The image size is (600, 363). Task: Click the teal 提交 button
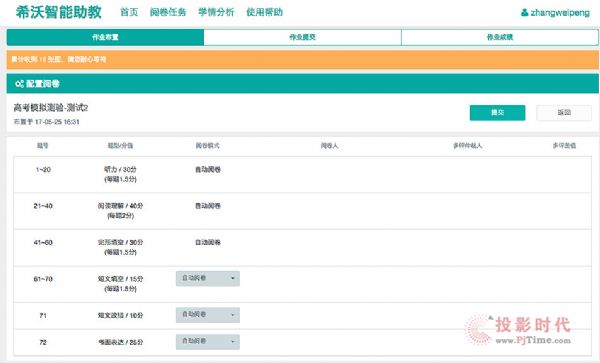tap(497, 113)
